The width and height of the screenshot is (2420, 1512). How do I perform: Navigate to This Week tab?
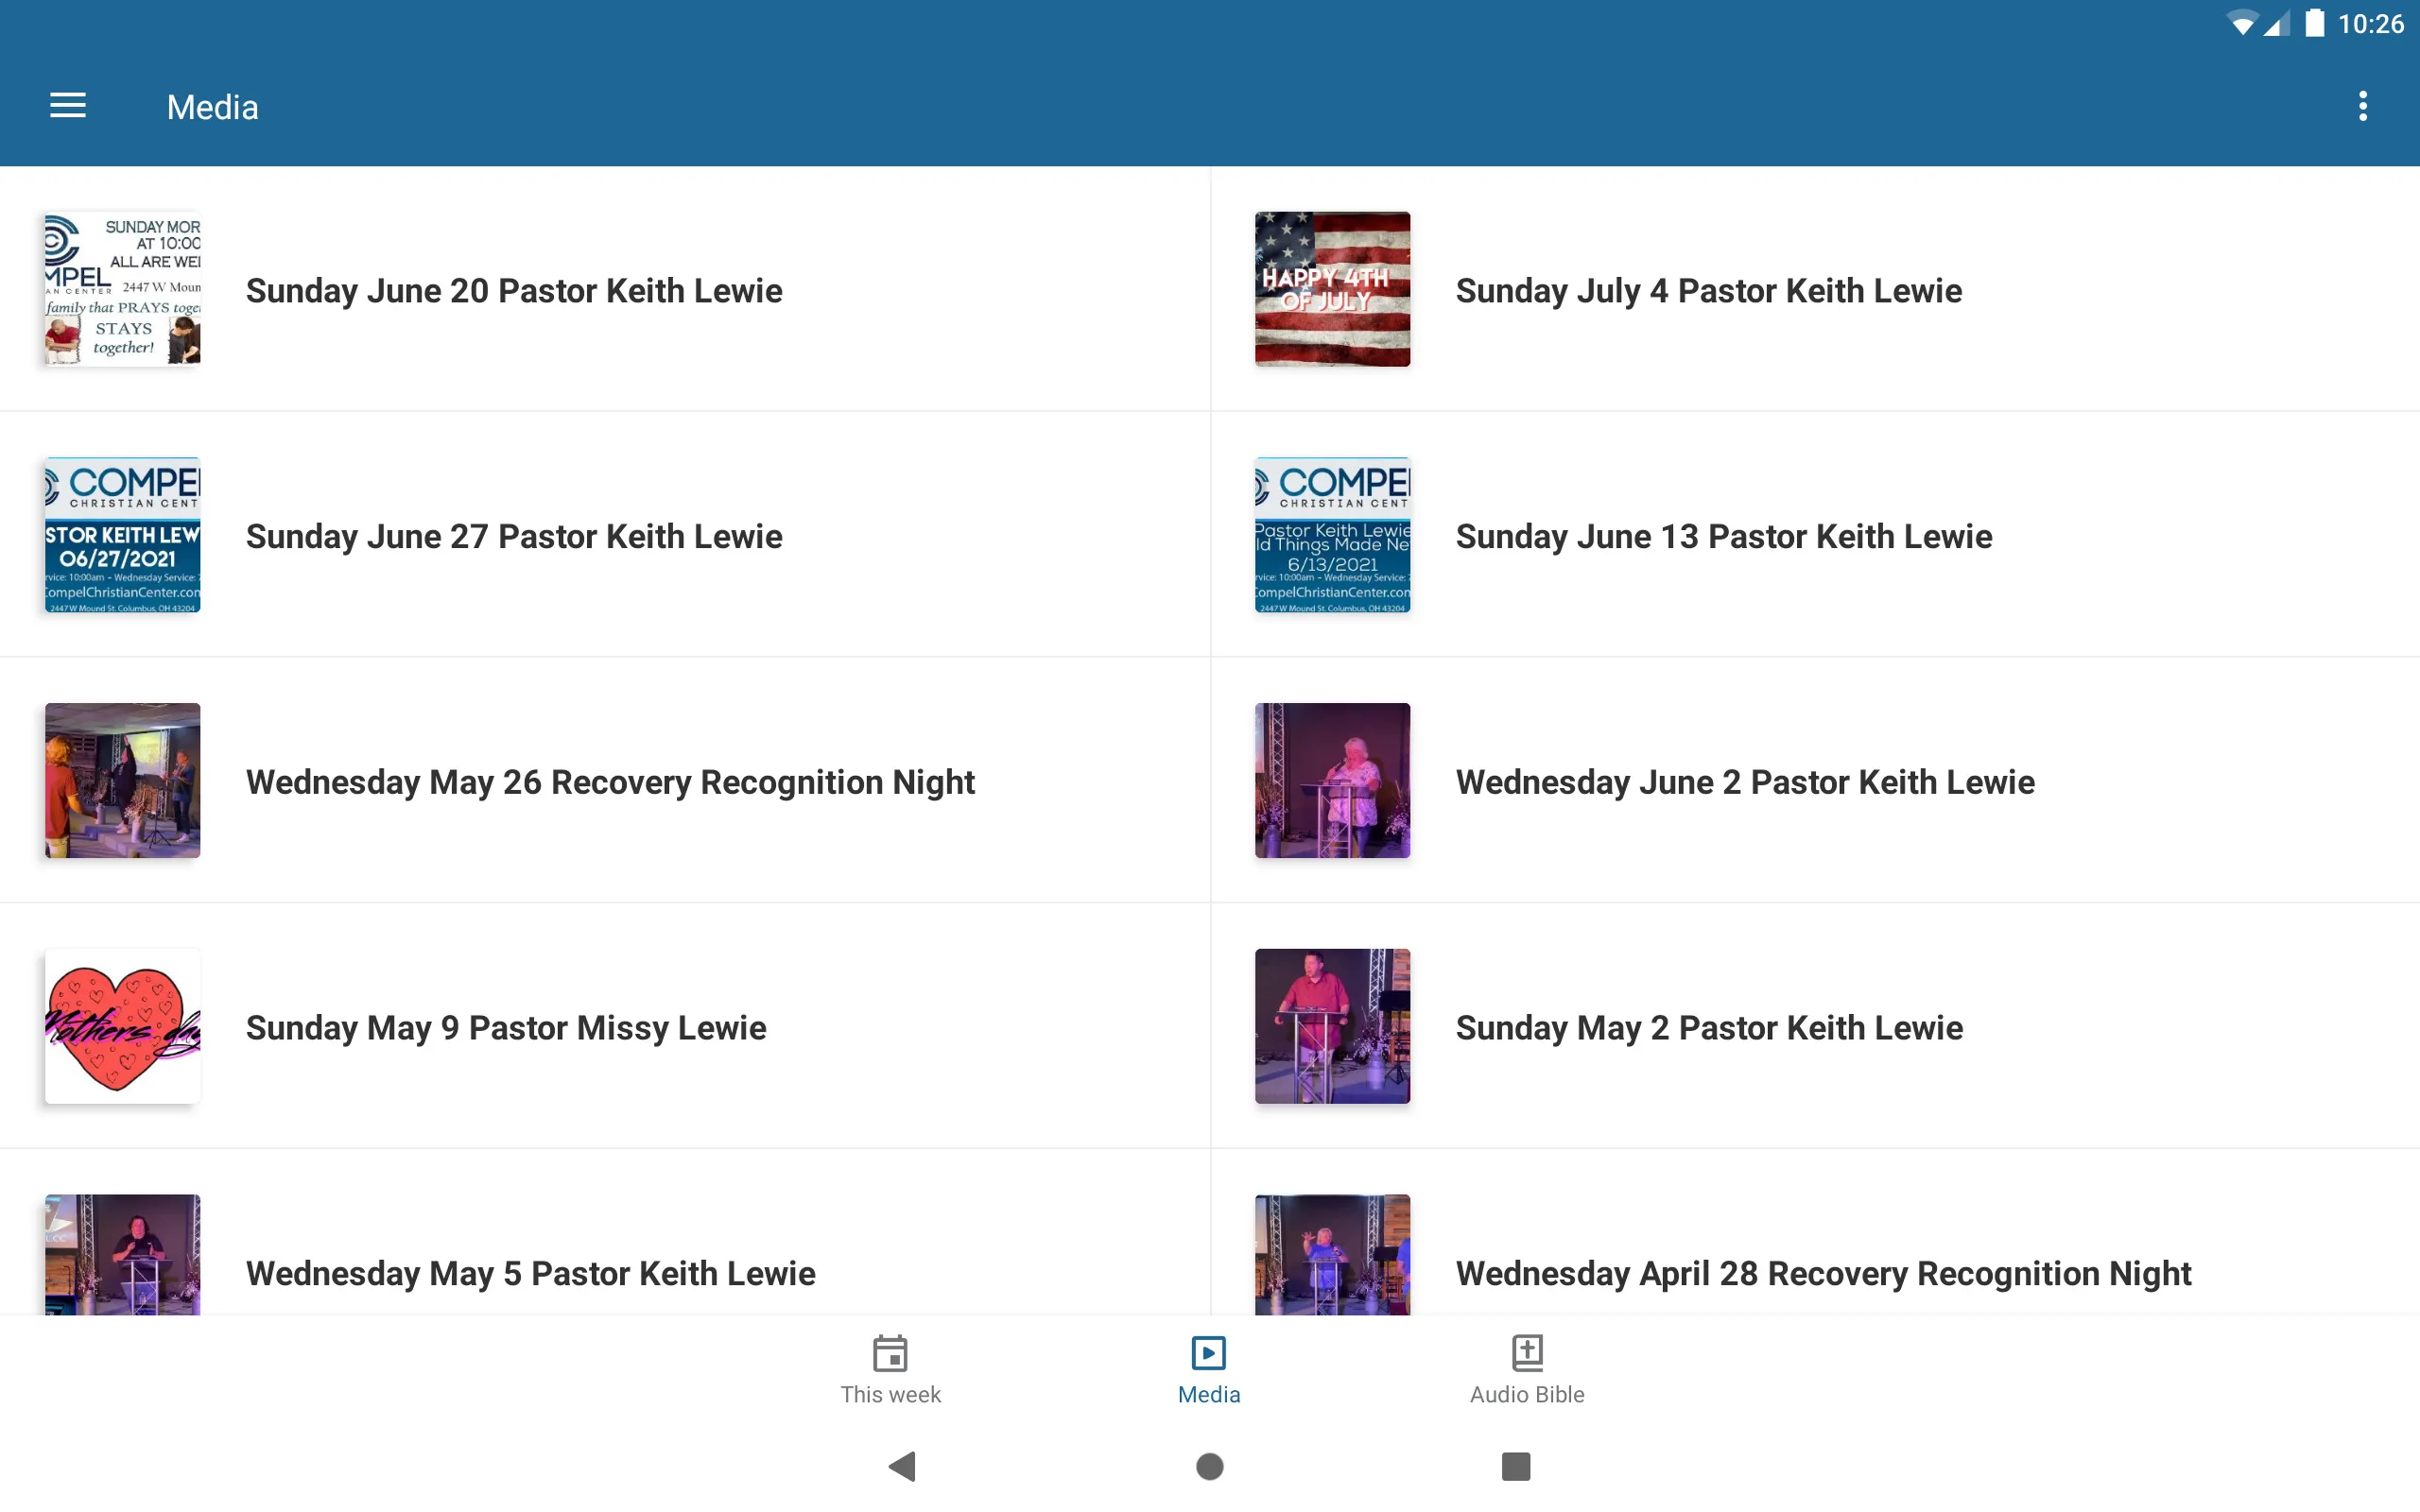tap(890, 1369)
